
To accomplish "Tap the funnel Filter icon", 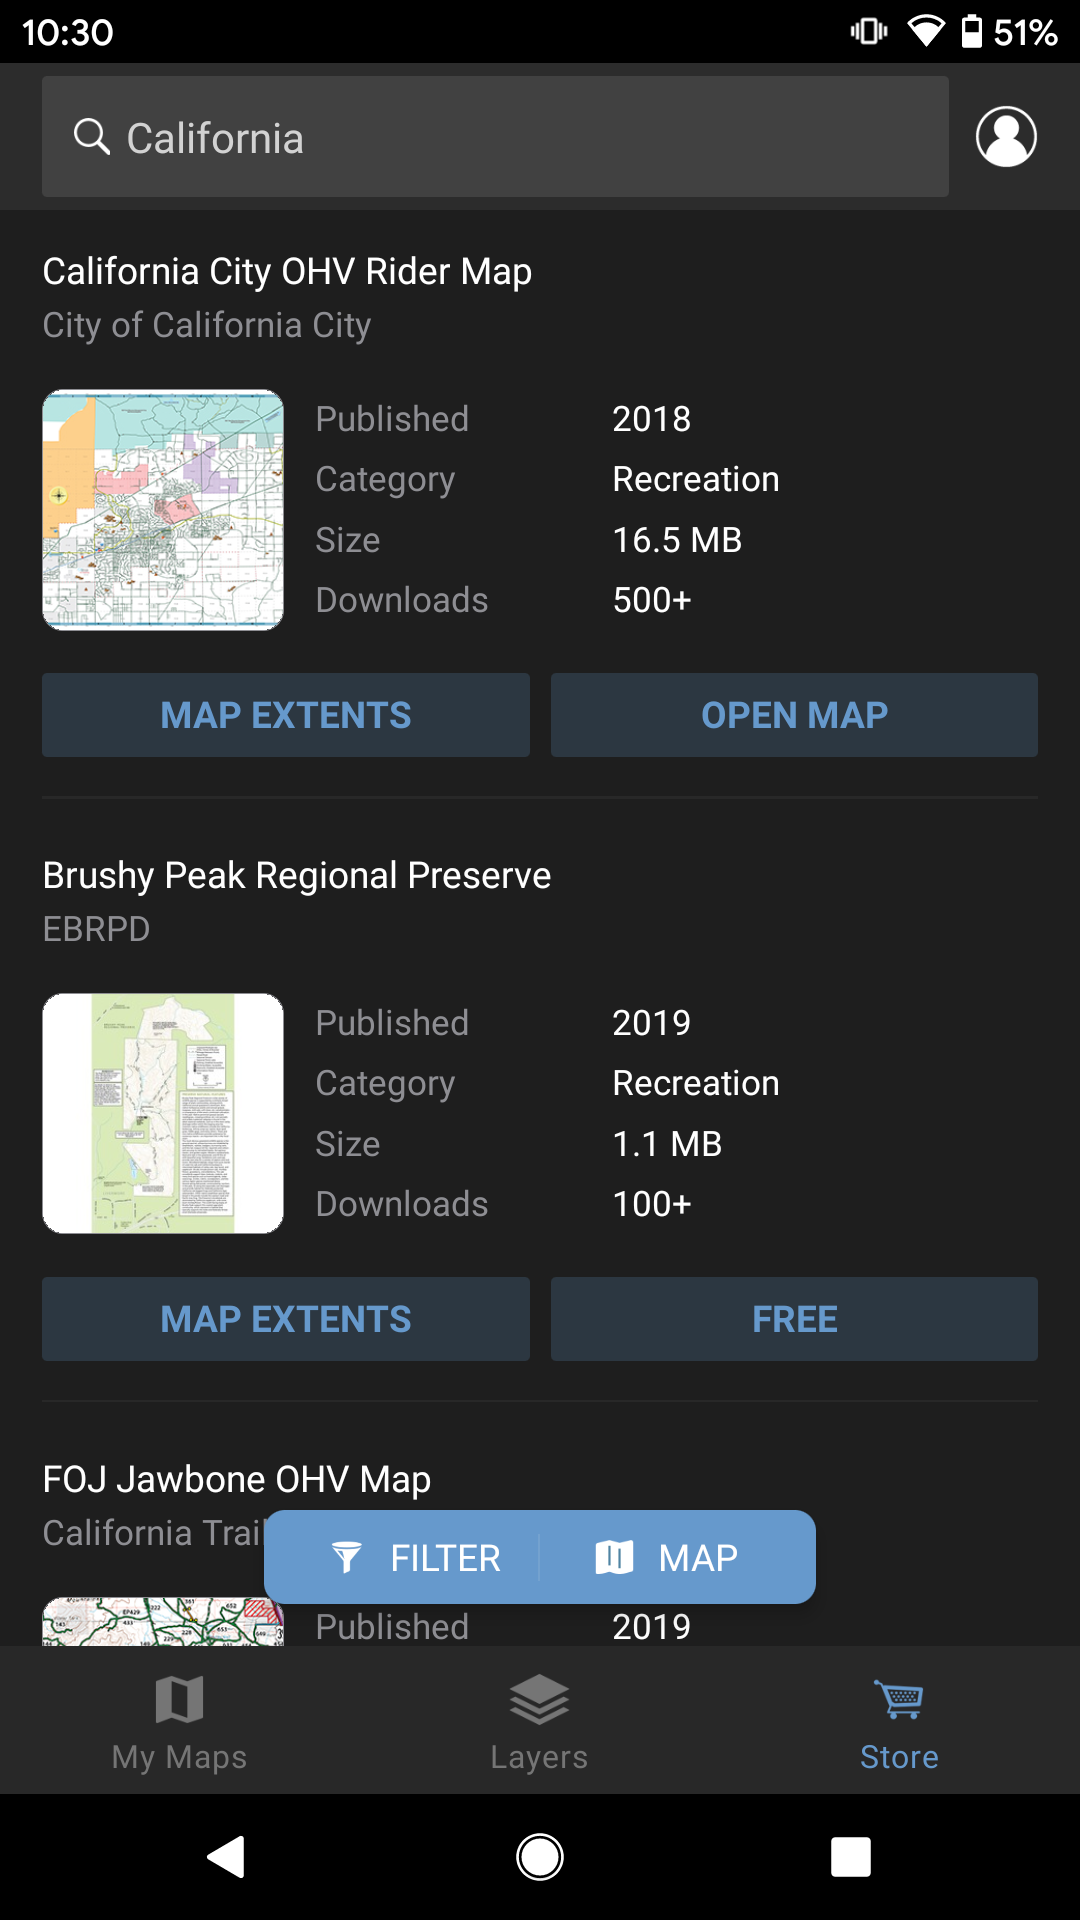I will [x=346, y=1557].
